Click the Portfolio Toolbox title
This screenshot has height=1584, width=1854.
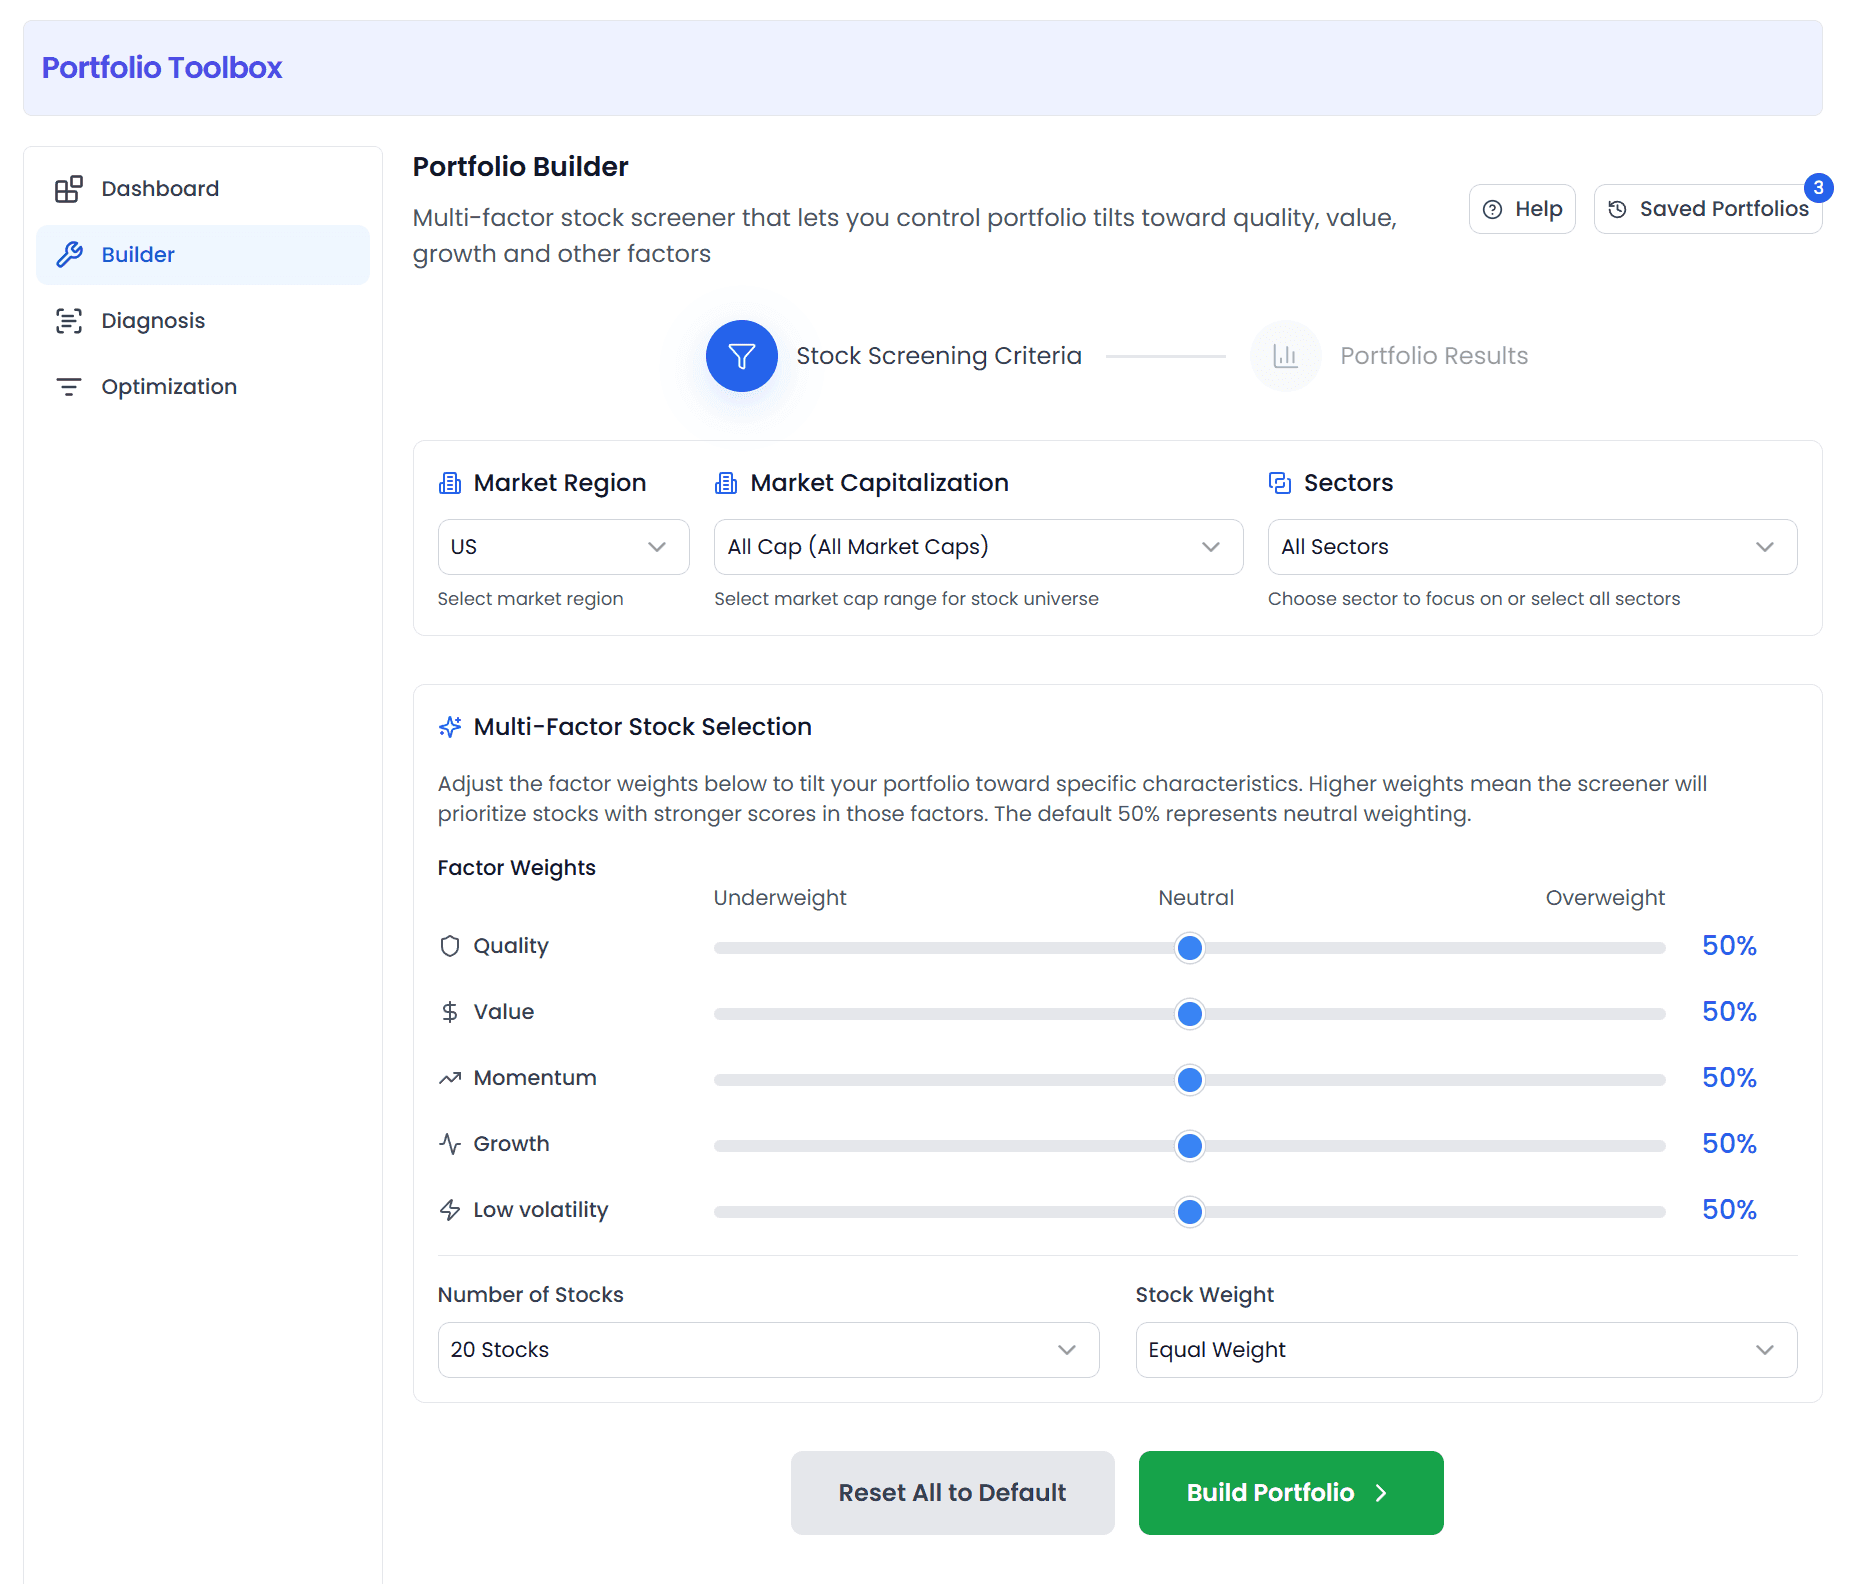(162, 68)
